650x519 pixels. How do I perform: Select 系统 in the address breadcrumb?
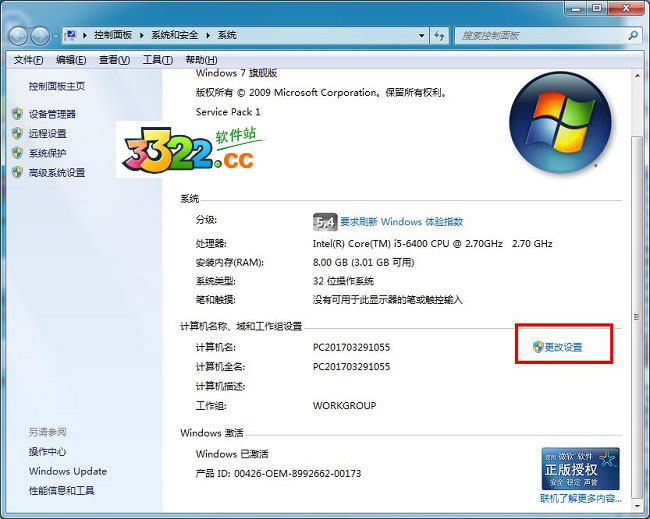click(x=227, y=35)
